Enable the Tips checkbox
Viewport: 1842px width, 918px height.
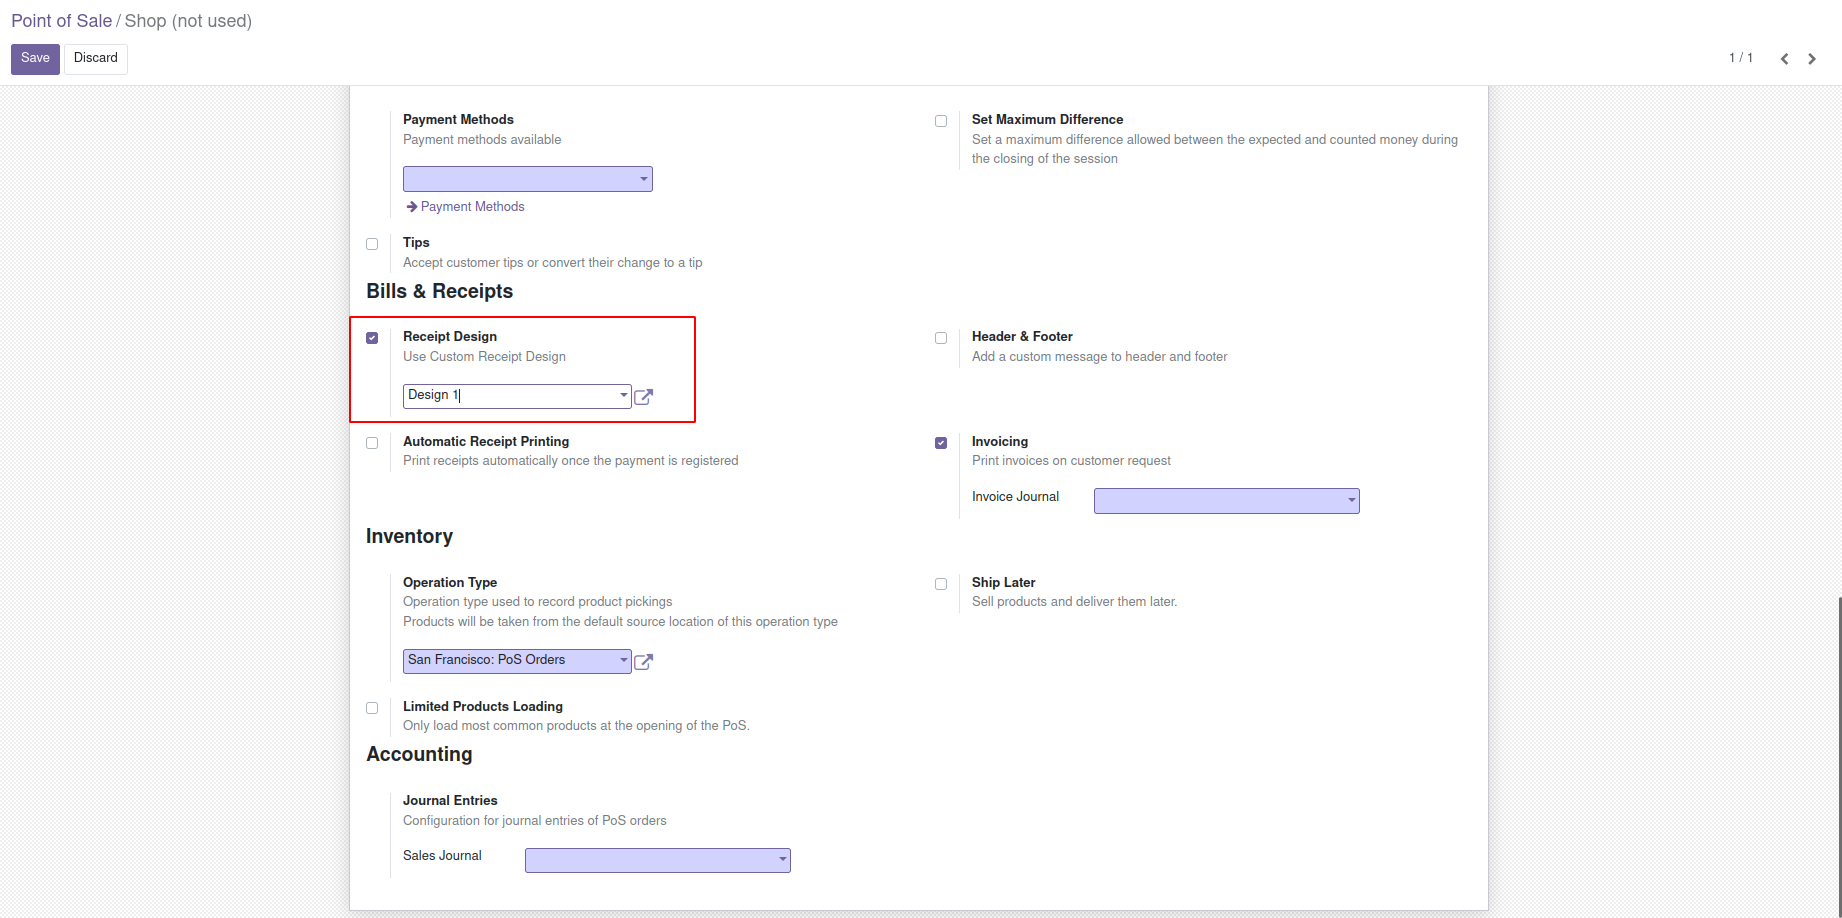coord(372,244)
